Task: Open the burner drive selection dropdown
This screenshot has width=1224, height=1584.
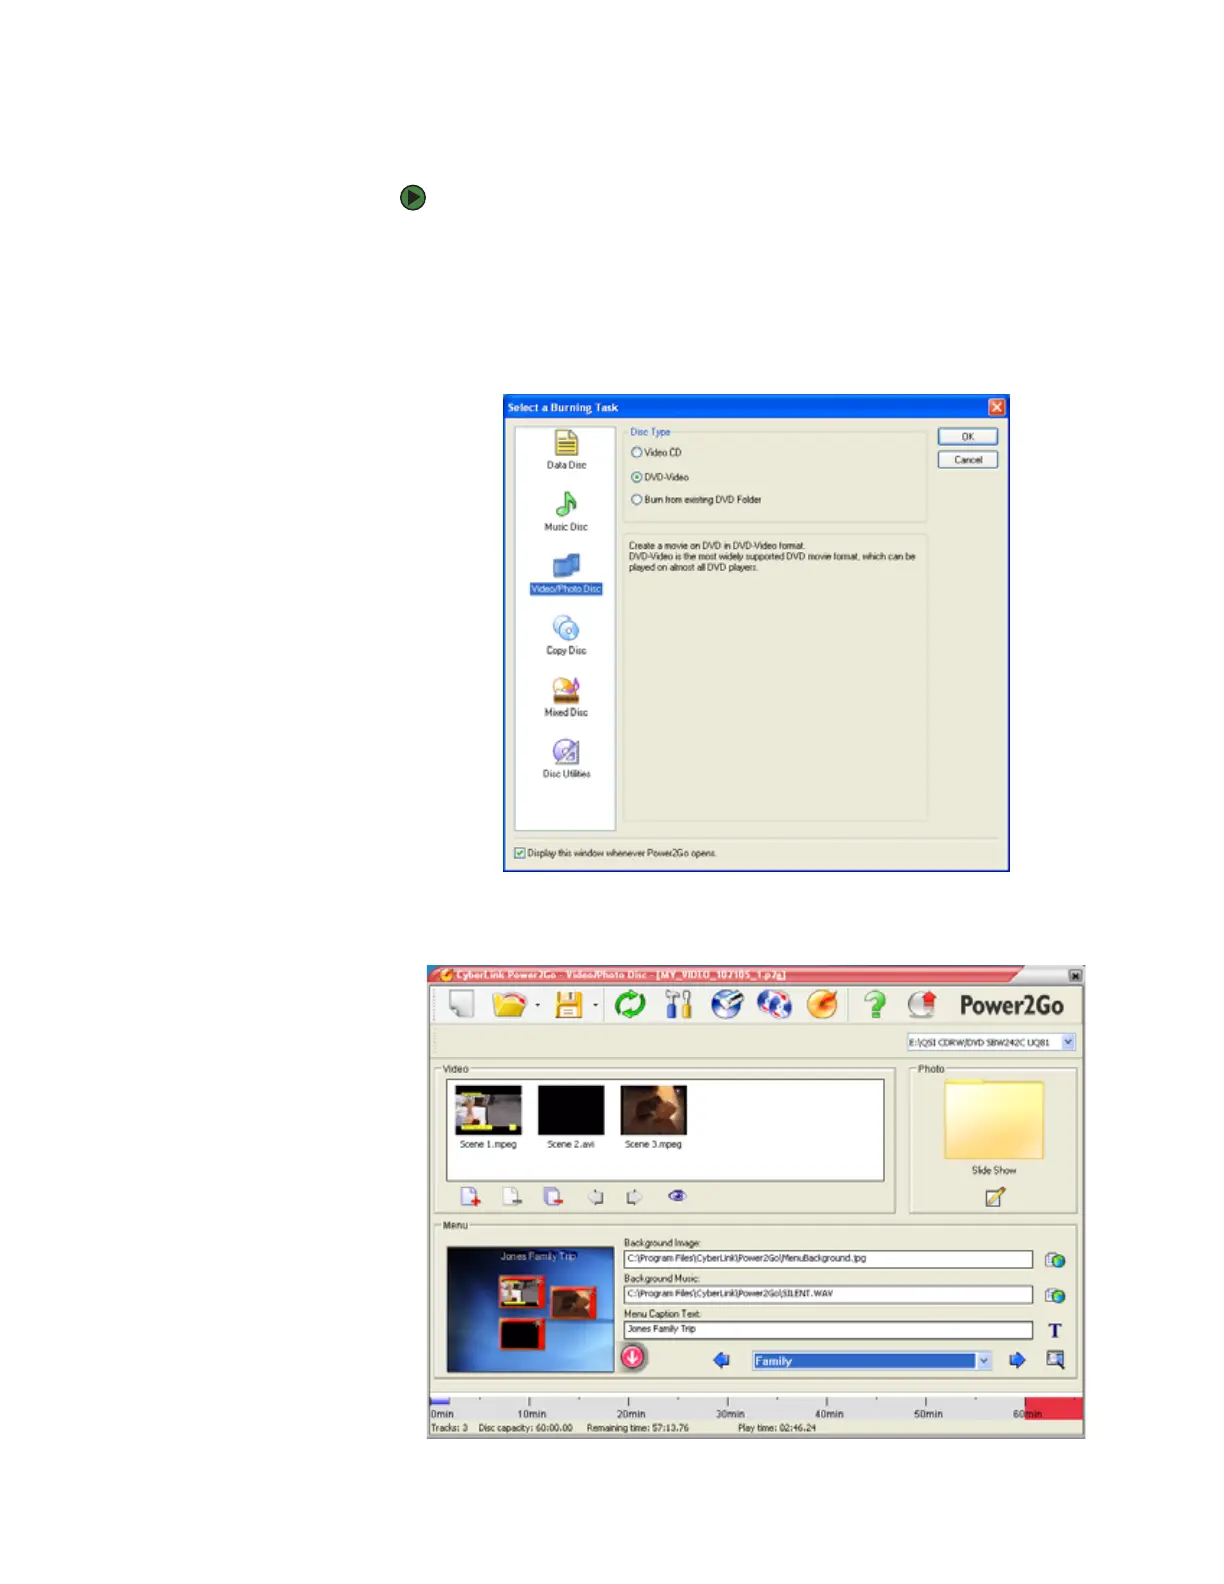Action: point(1068,1042)
